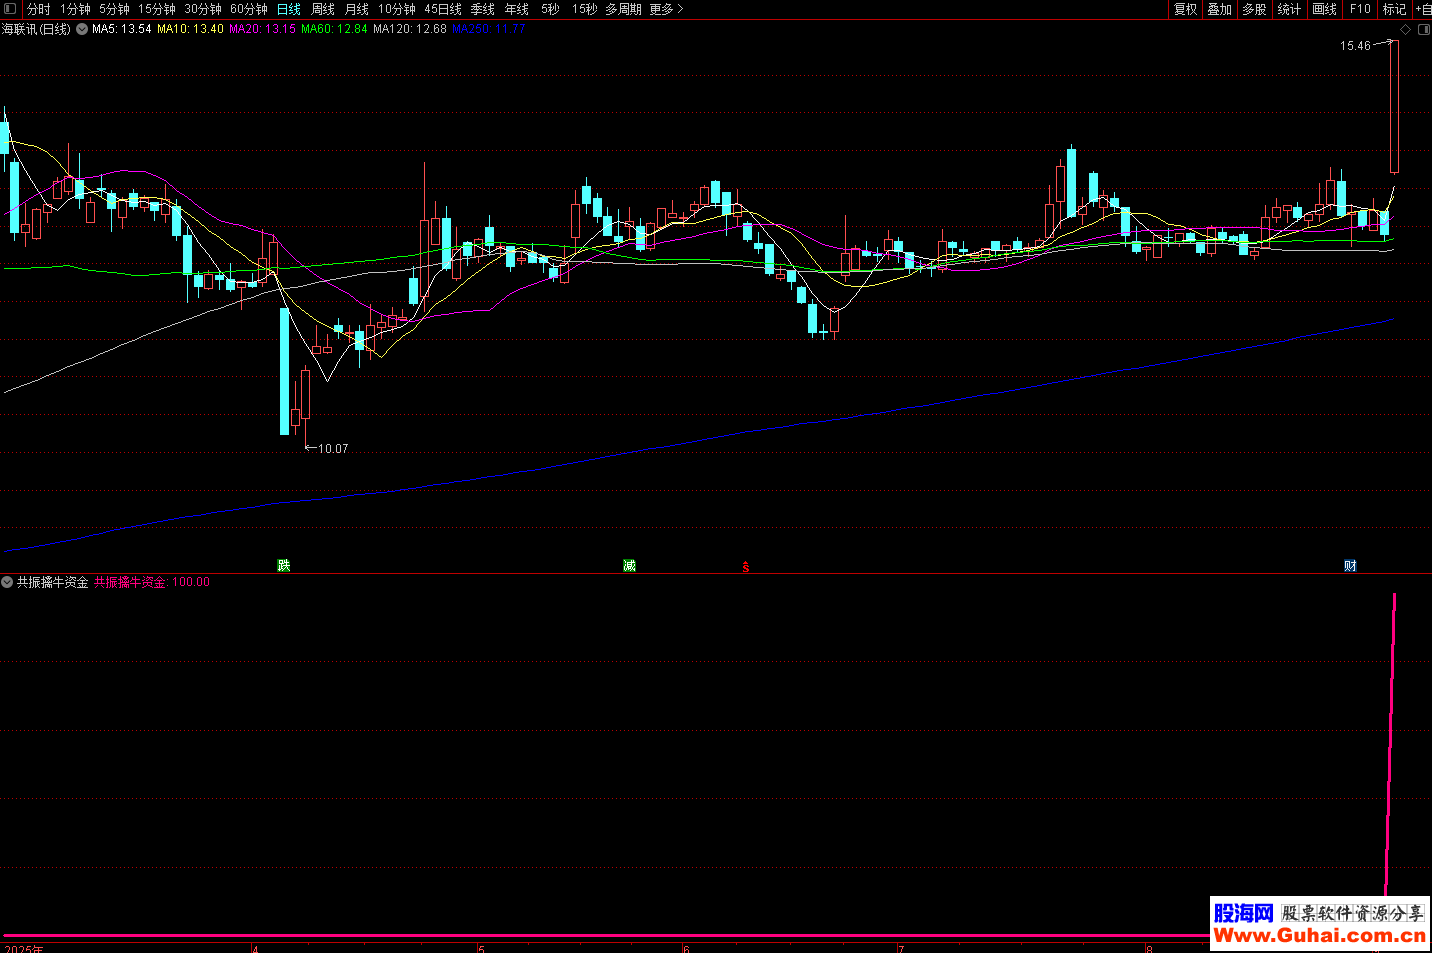Open the 更多 periods expander
The image size is (1432, 953).
(667, 9)
